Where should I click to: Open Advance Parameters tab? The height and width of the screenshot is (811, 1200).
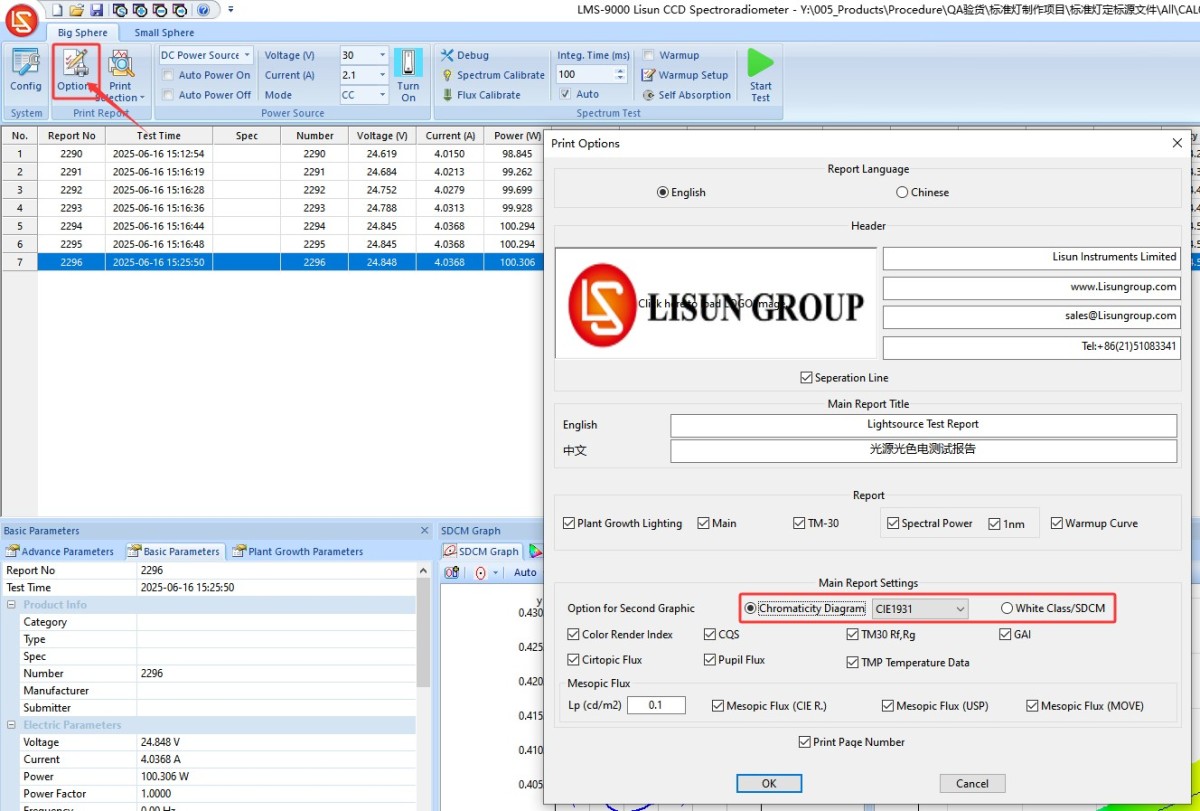pos(60,551)
